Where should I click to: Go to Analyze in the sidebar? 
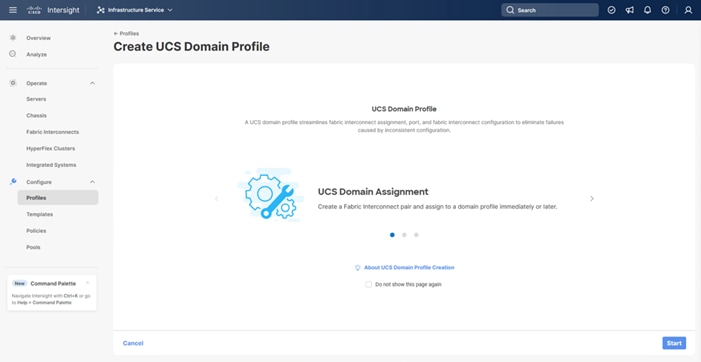(36, 55)
